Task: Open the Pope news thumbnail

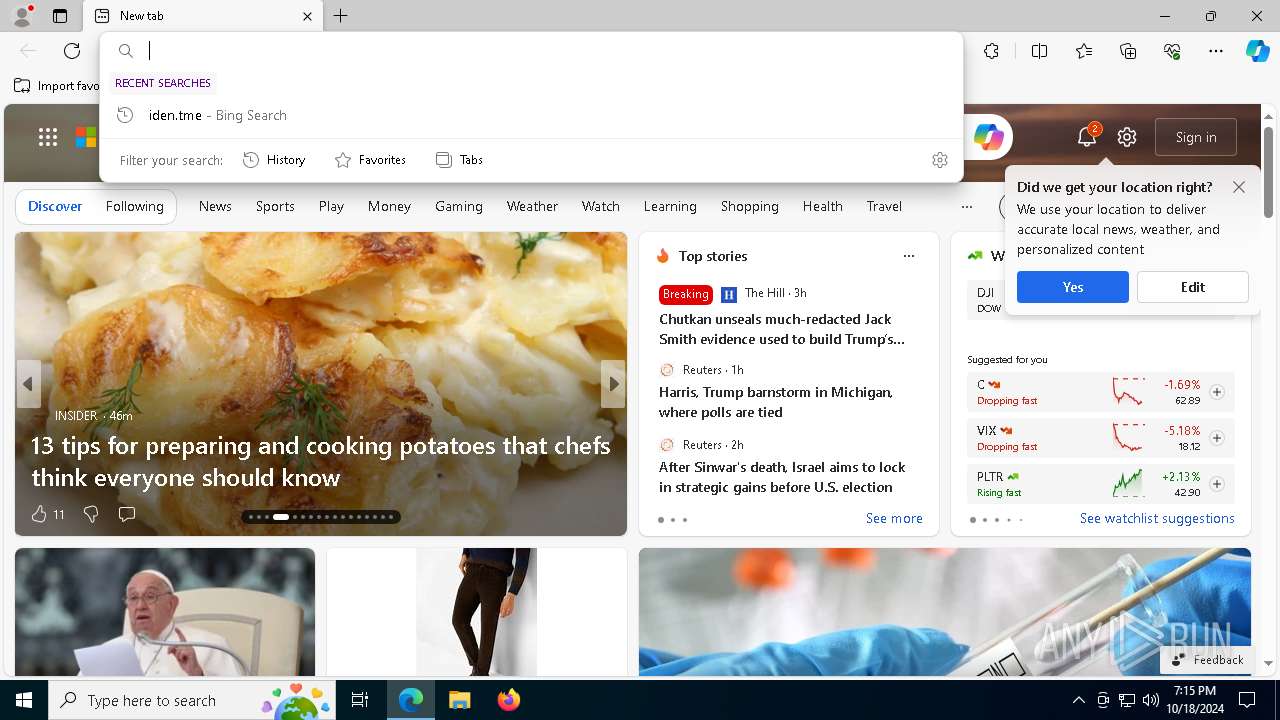Action: click(x=165, y=611)
